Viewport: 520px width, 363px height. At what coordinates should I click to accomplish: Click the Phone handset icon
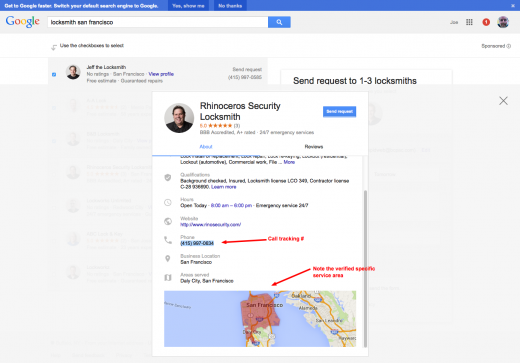168,240
